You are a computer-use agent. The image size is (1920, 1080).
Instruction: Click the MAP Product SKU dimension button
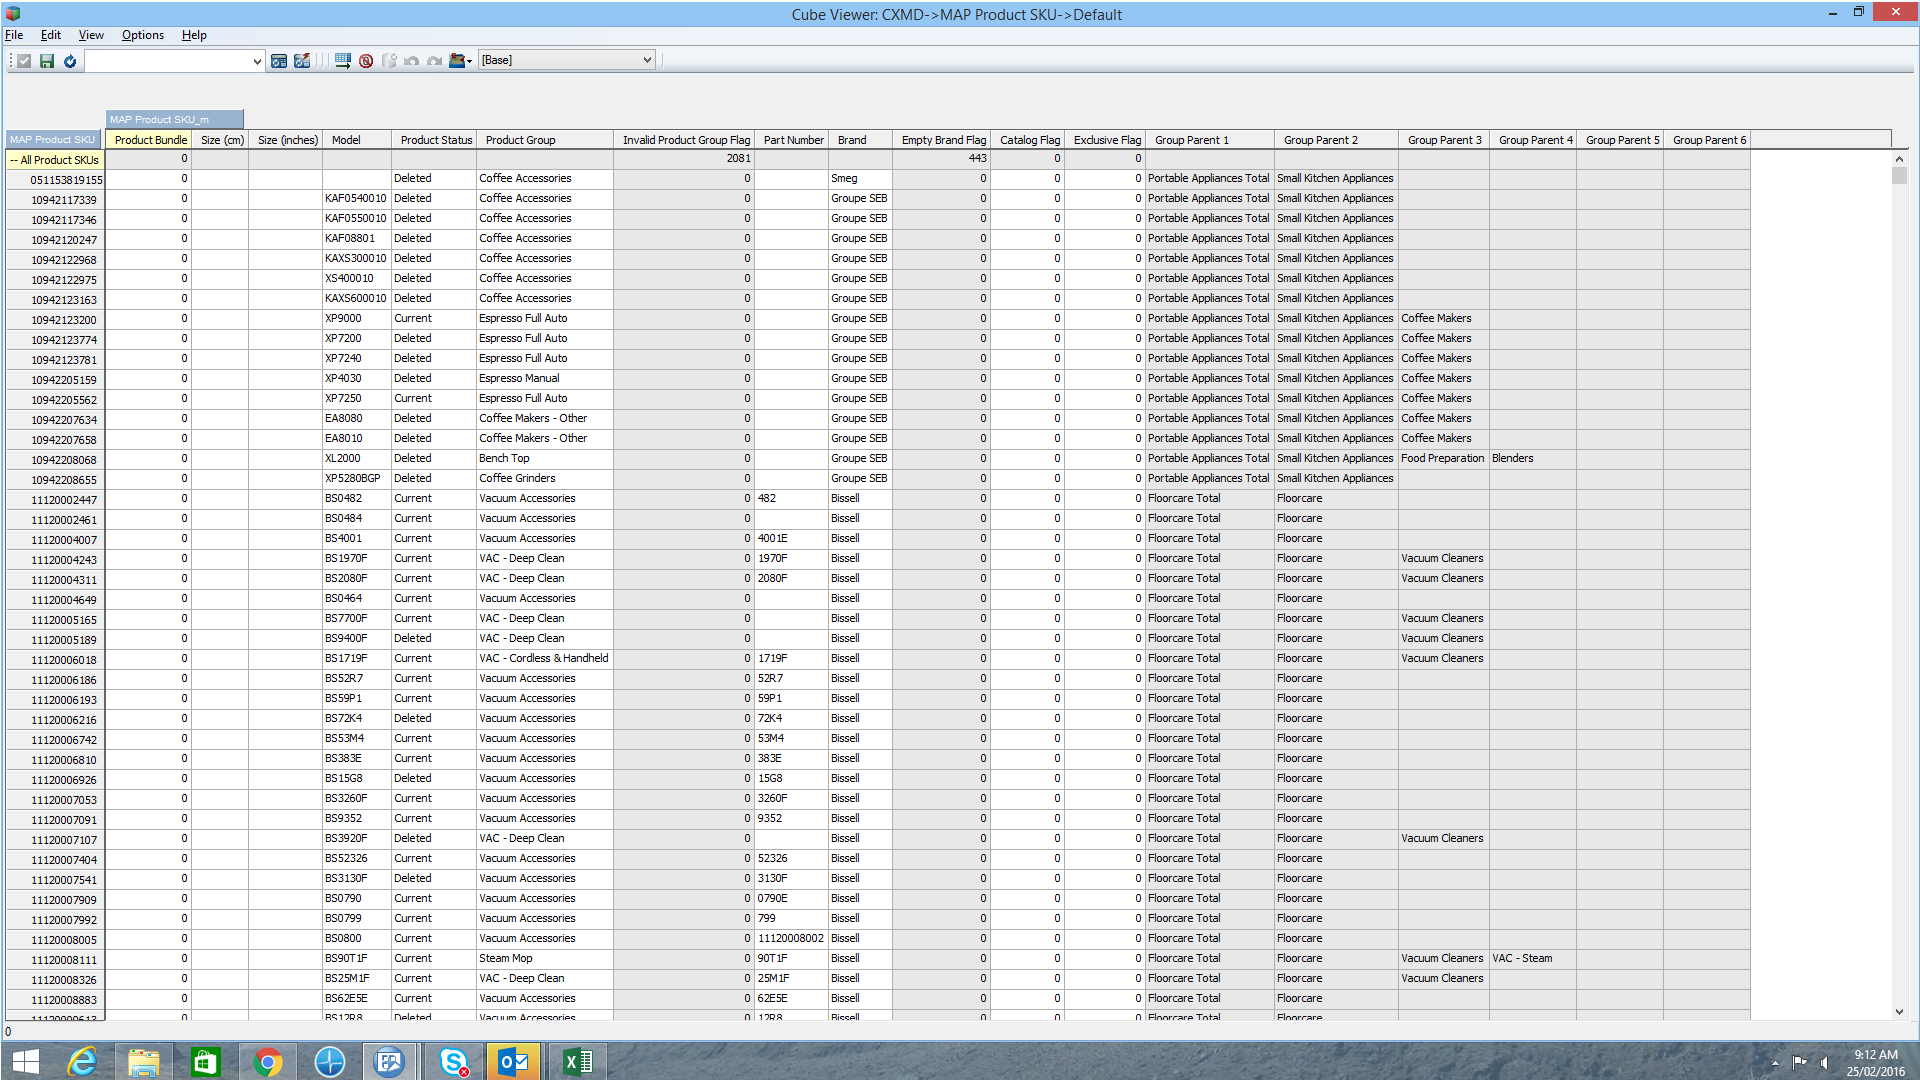click(53, 140)
